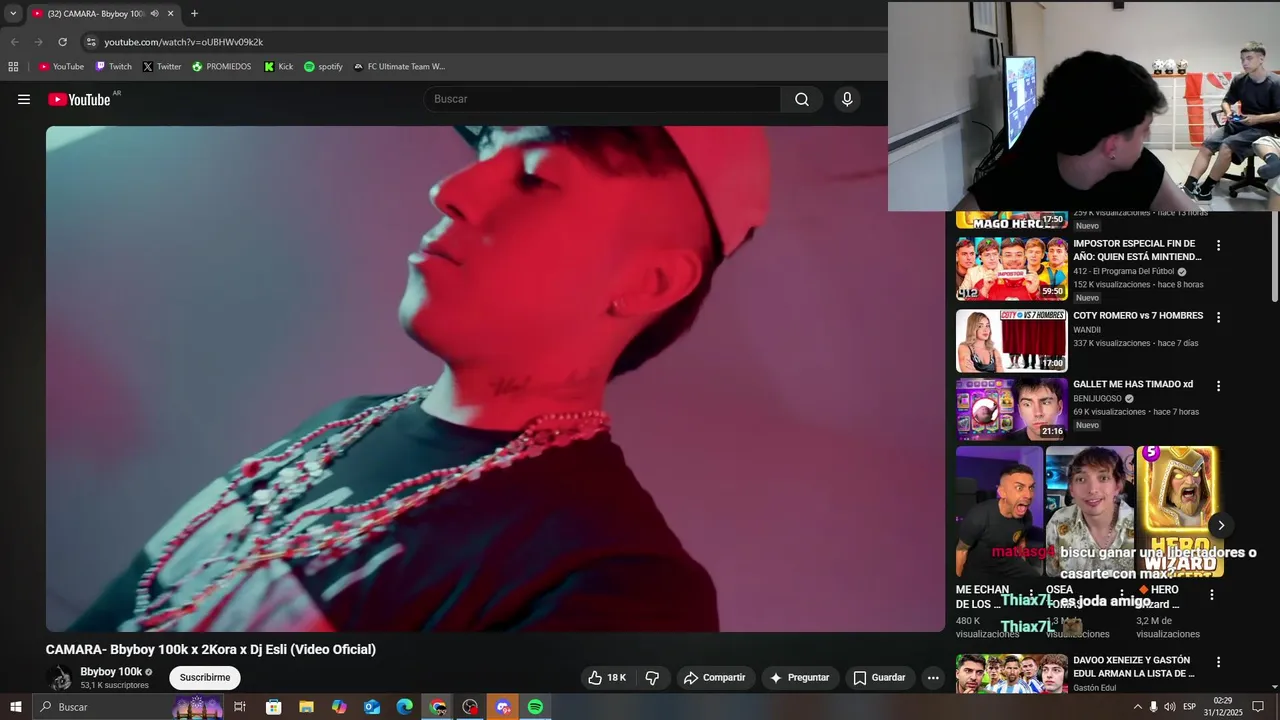Open options for IMPOSTOR ESPECIAL video
This screenshot has width=1280, height=720.
(1218, 245)
